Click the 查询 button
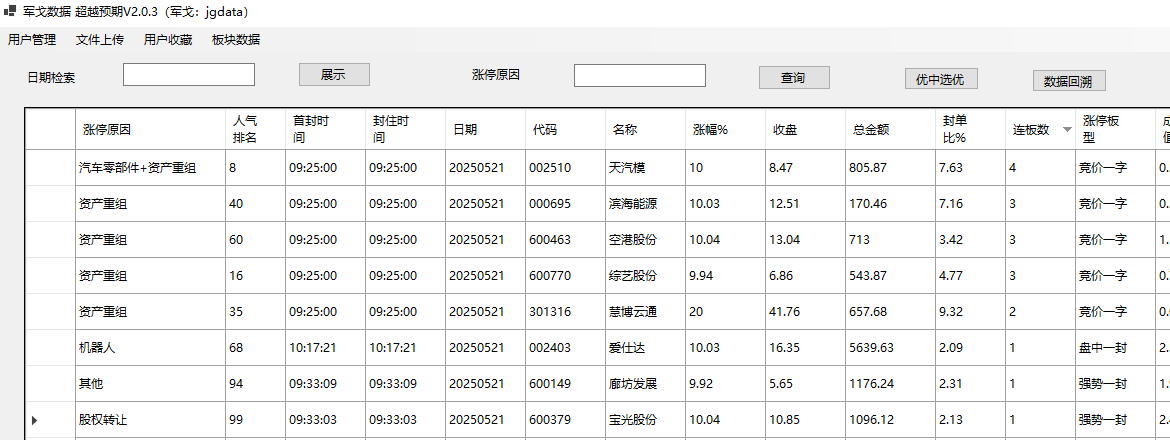This screenshot has width=1170, height=440. pyautogui.click(x=794, y=78)
